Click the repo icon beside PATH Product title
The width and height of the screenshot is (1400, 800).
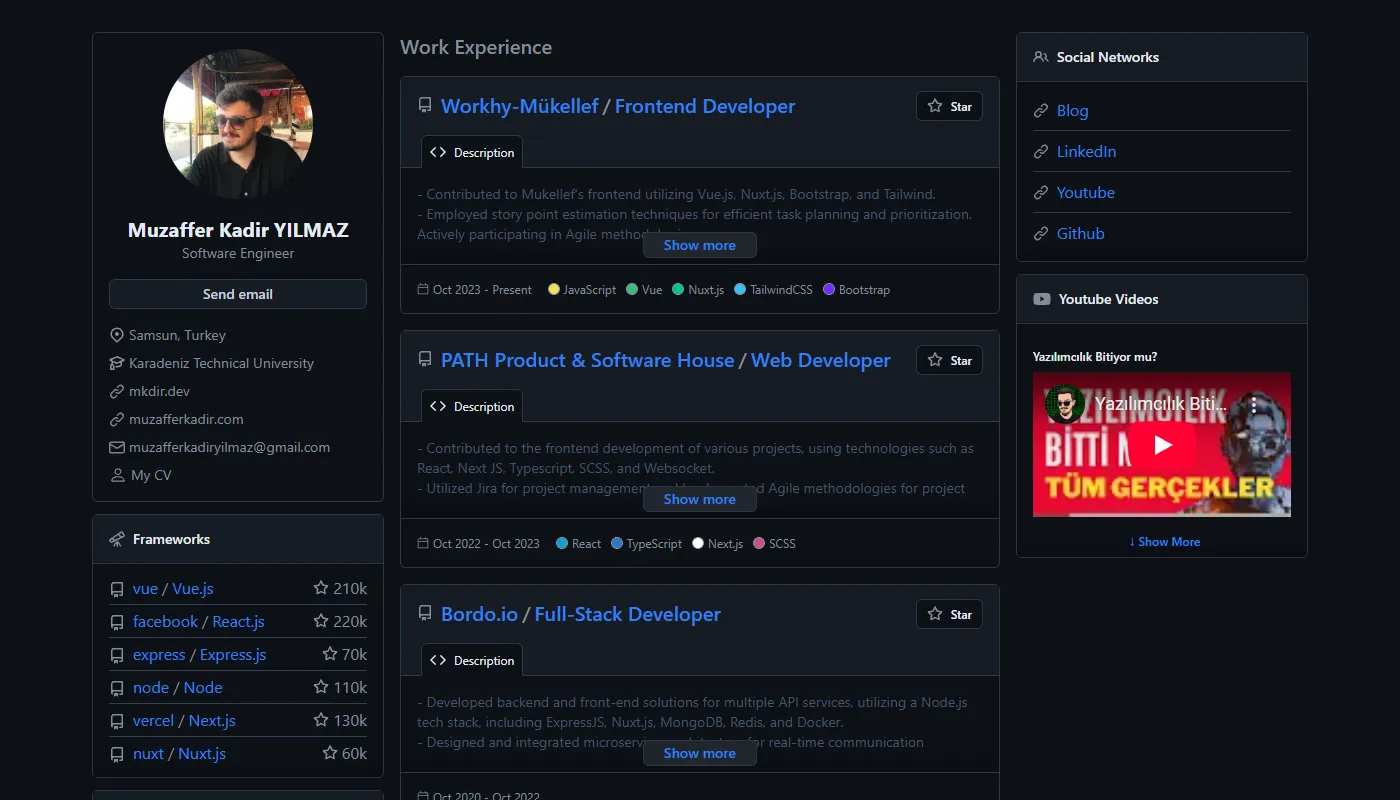[x=425, y=359]
